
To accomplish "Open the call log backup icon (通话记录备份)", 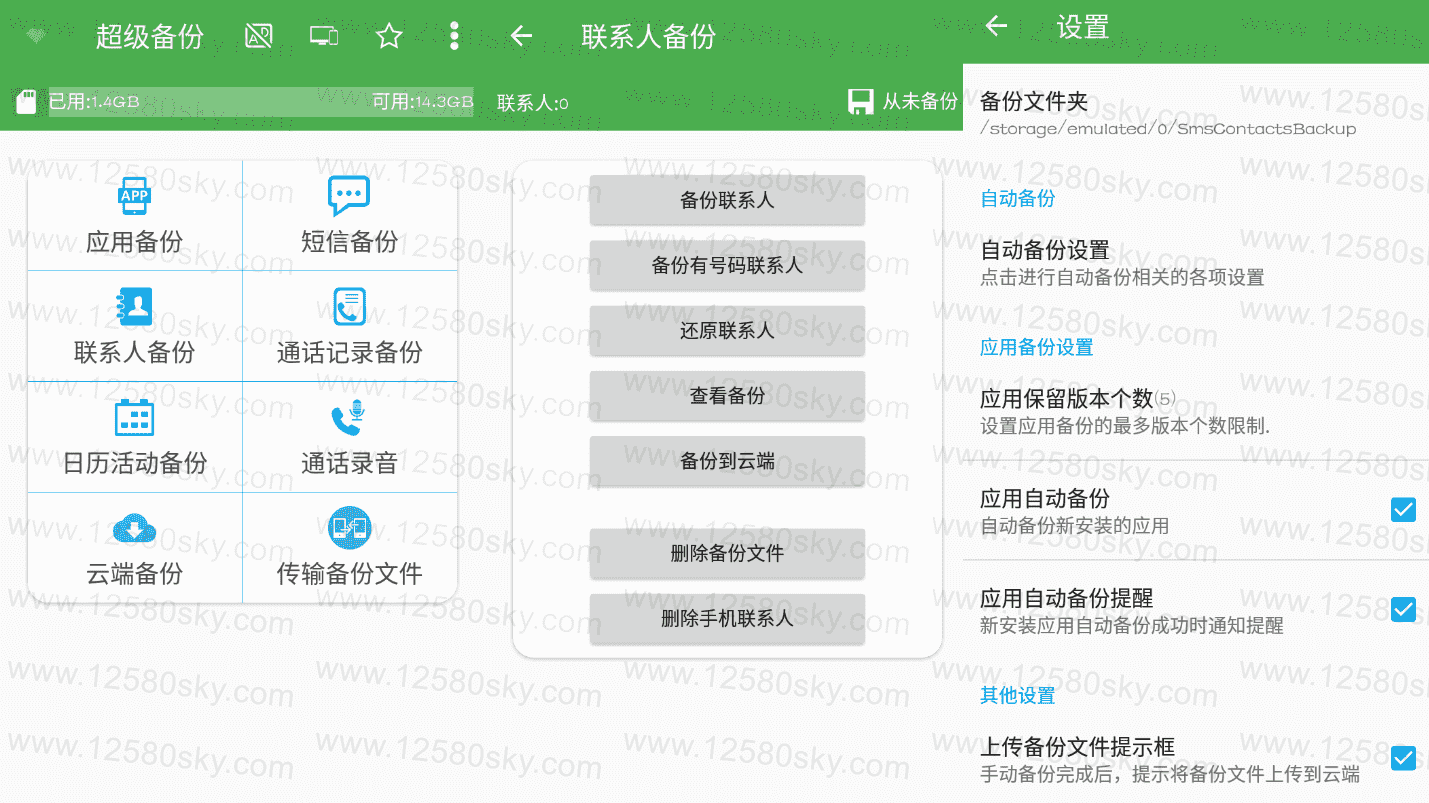I will coord(349,307).
